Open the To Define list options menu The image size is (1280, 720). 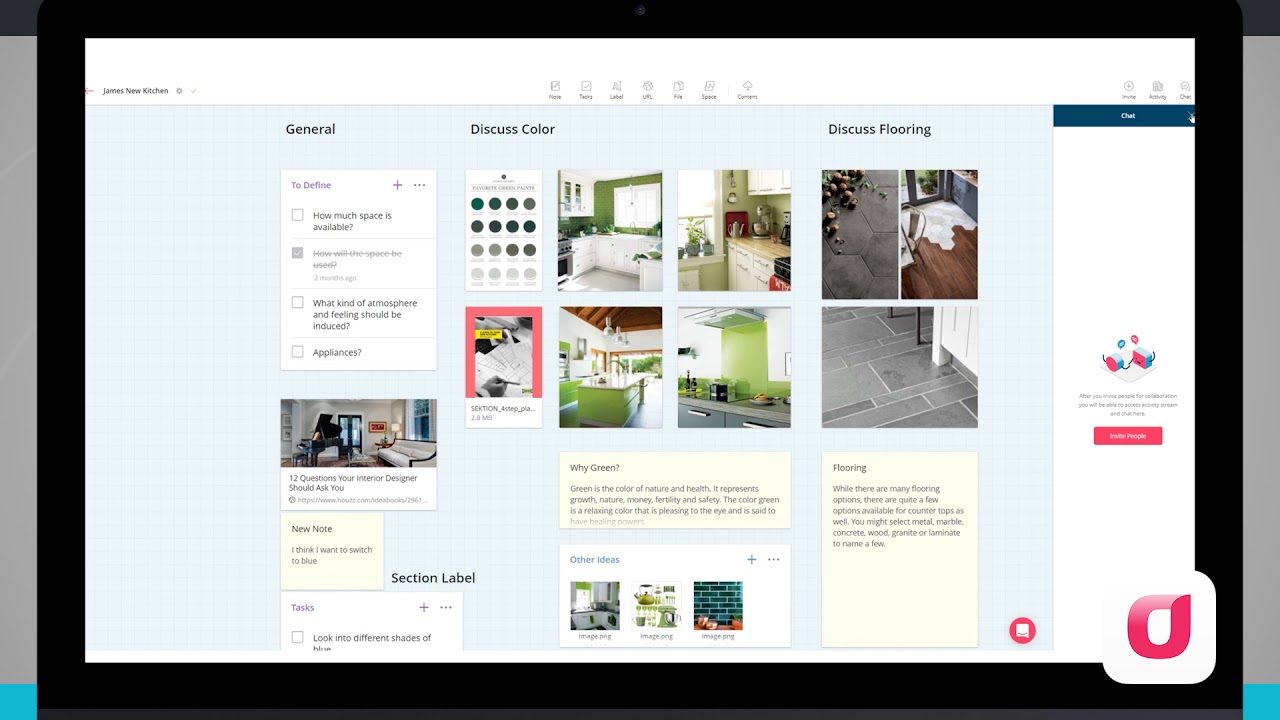[x=419, y=185]
